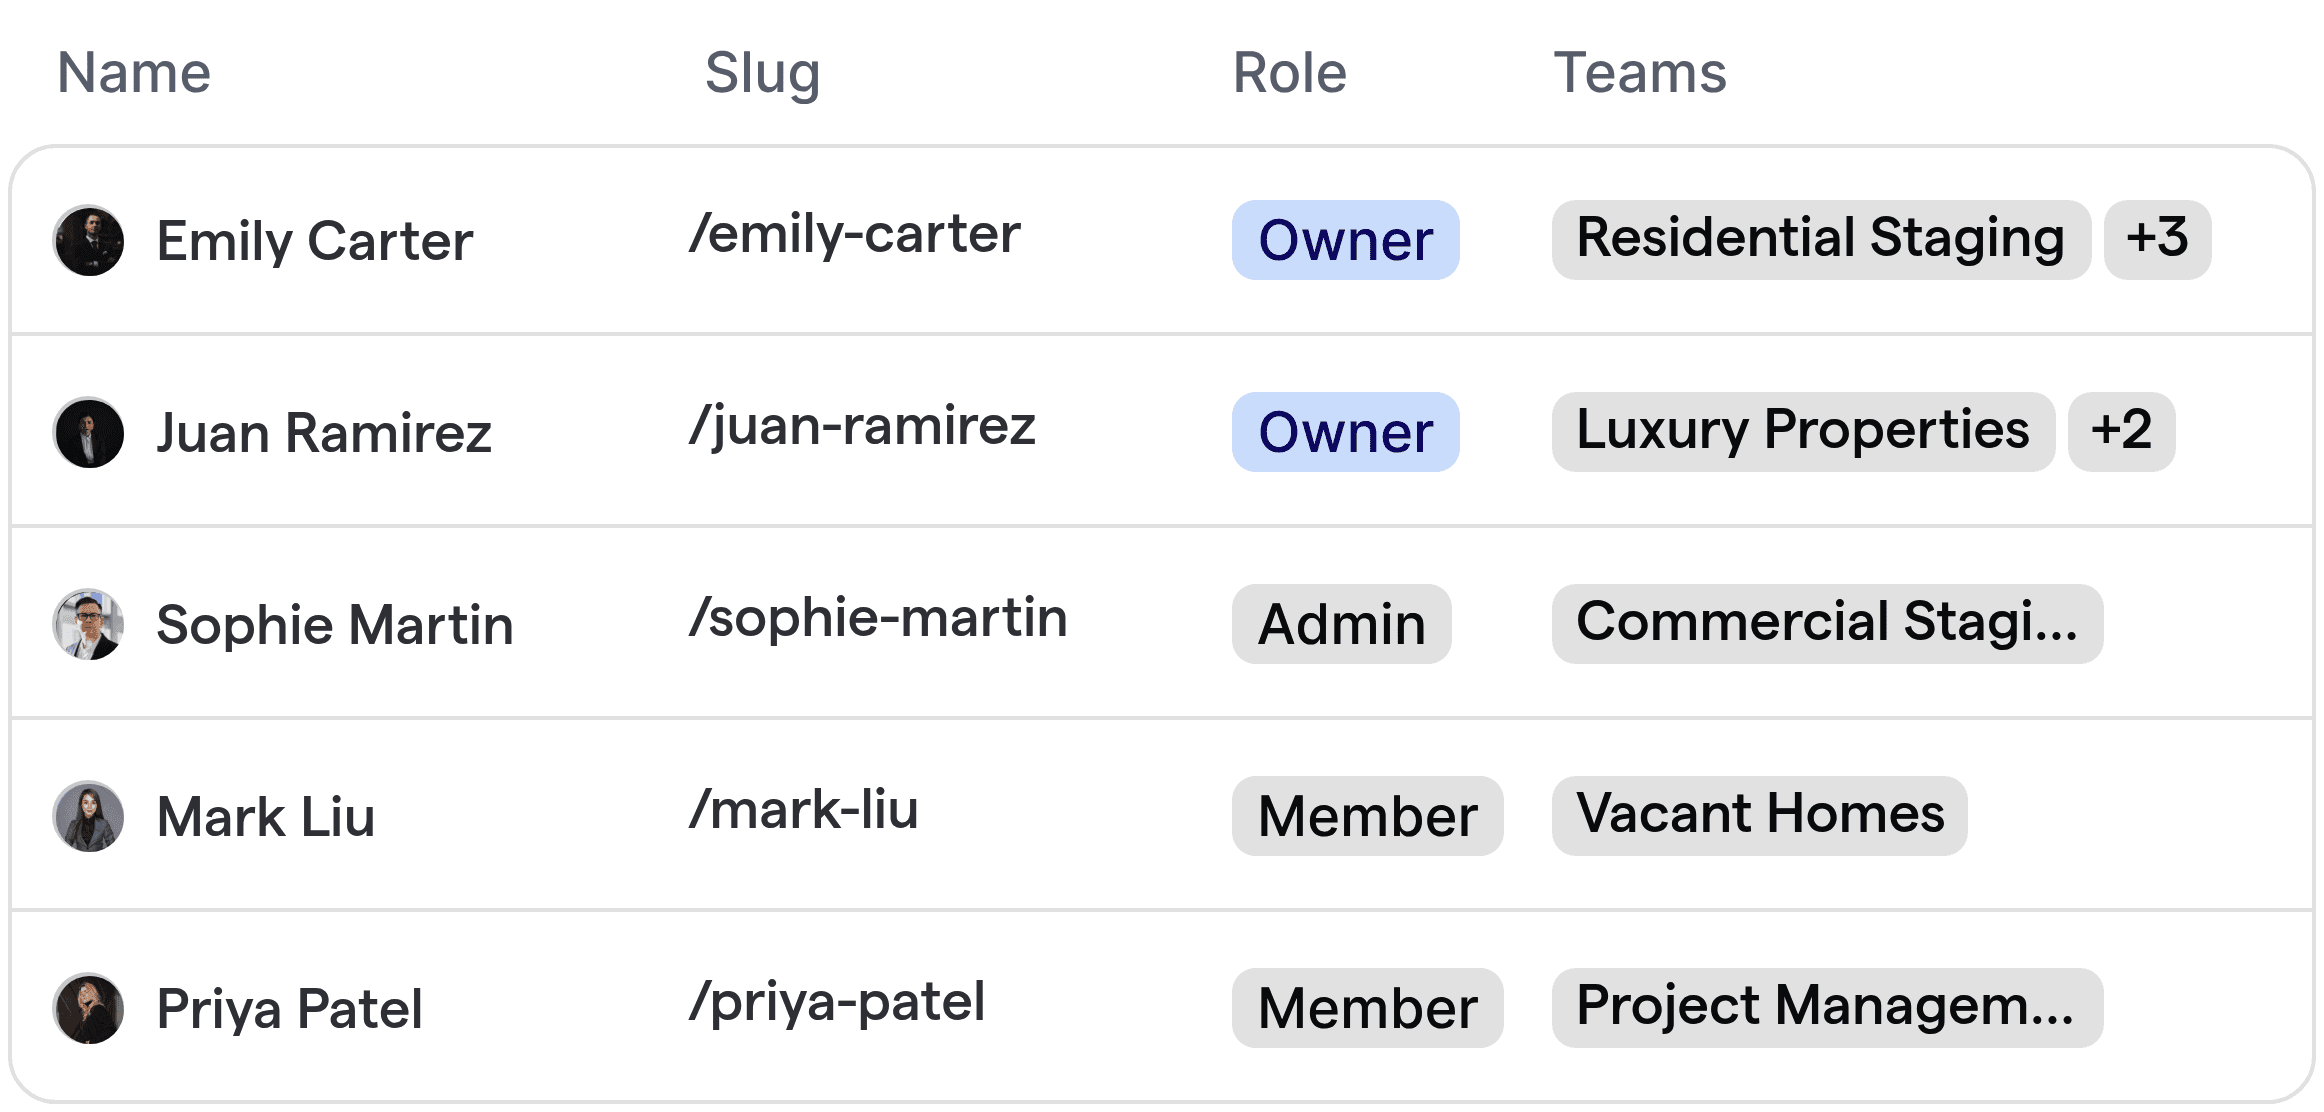Expand the +3 teams badge for Emily Carter
Image resolution: width=2324 pixels, height=1112 pixels.
pos(2157,240)
